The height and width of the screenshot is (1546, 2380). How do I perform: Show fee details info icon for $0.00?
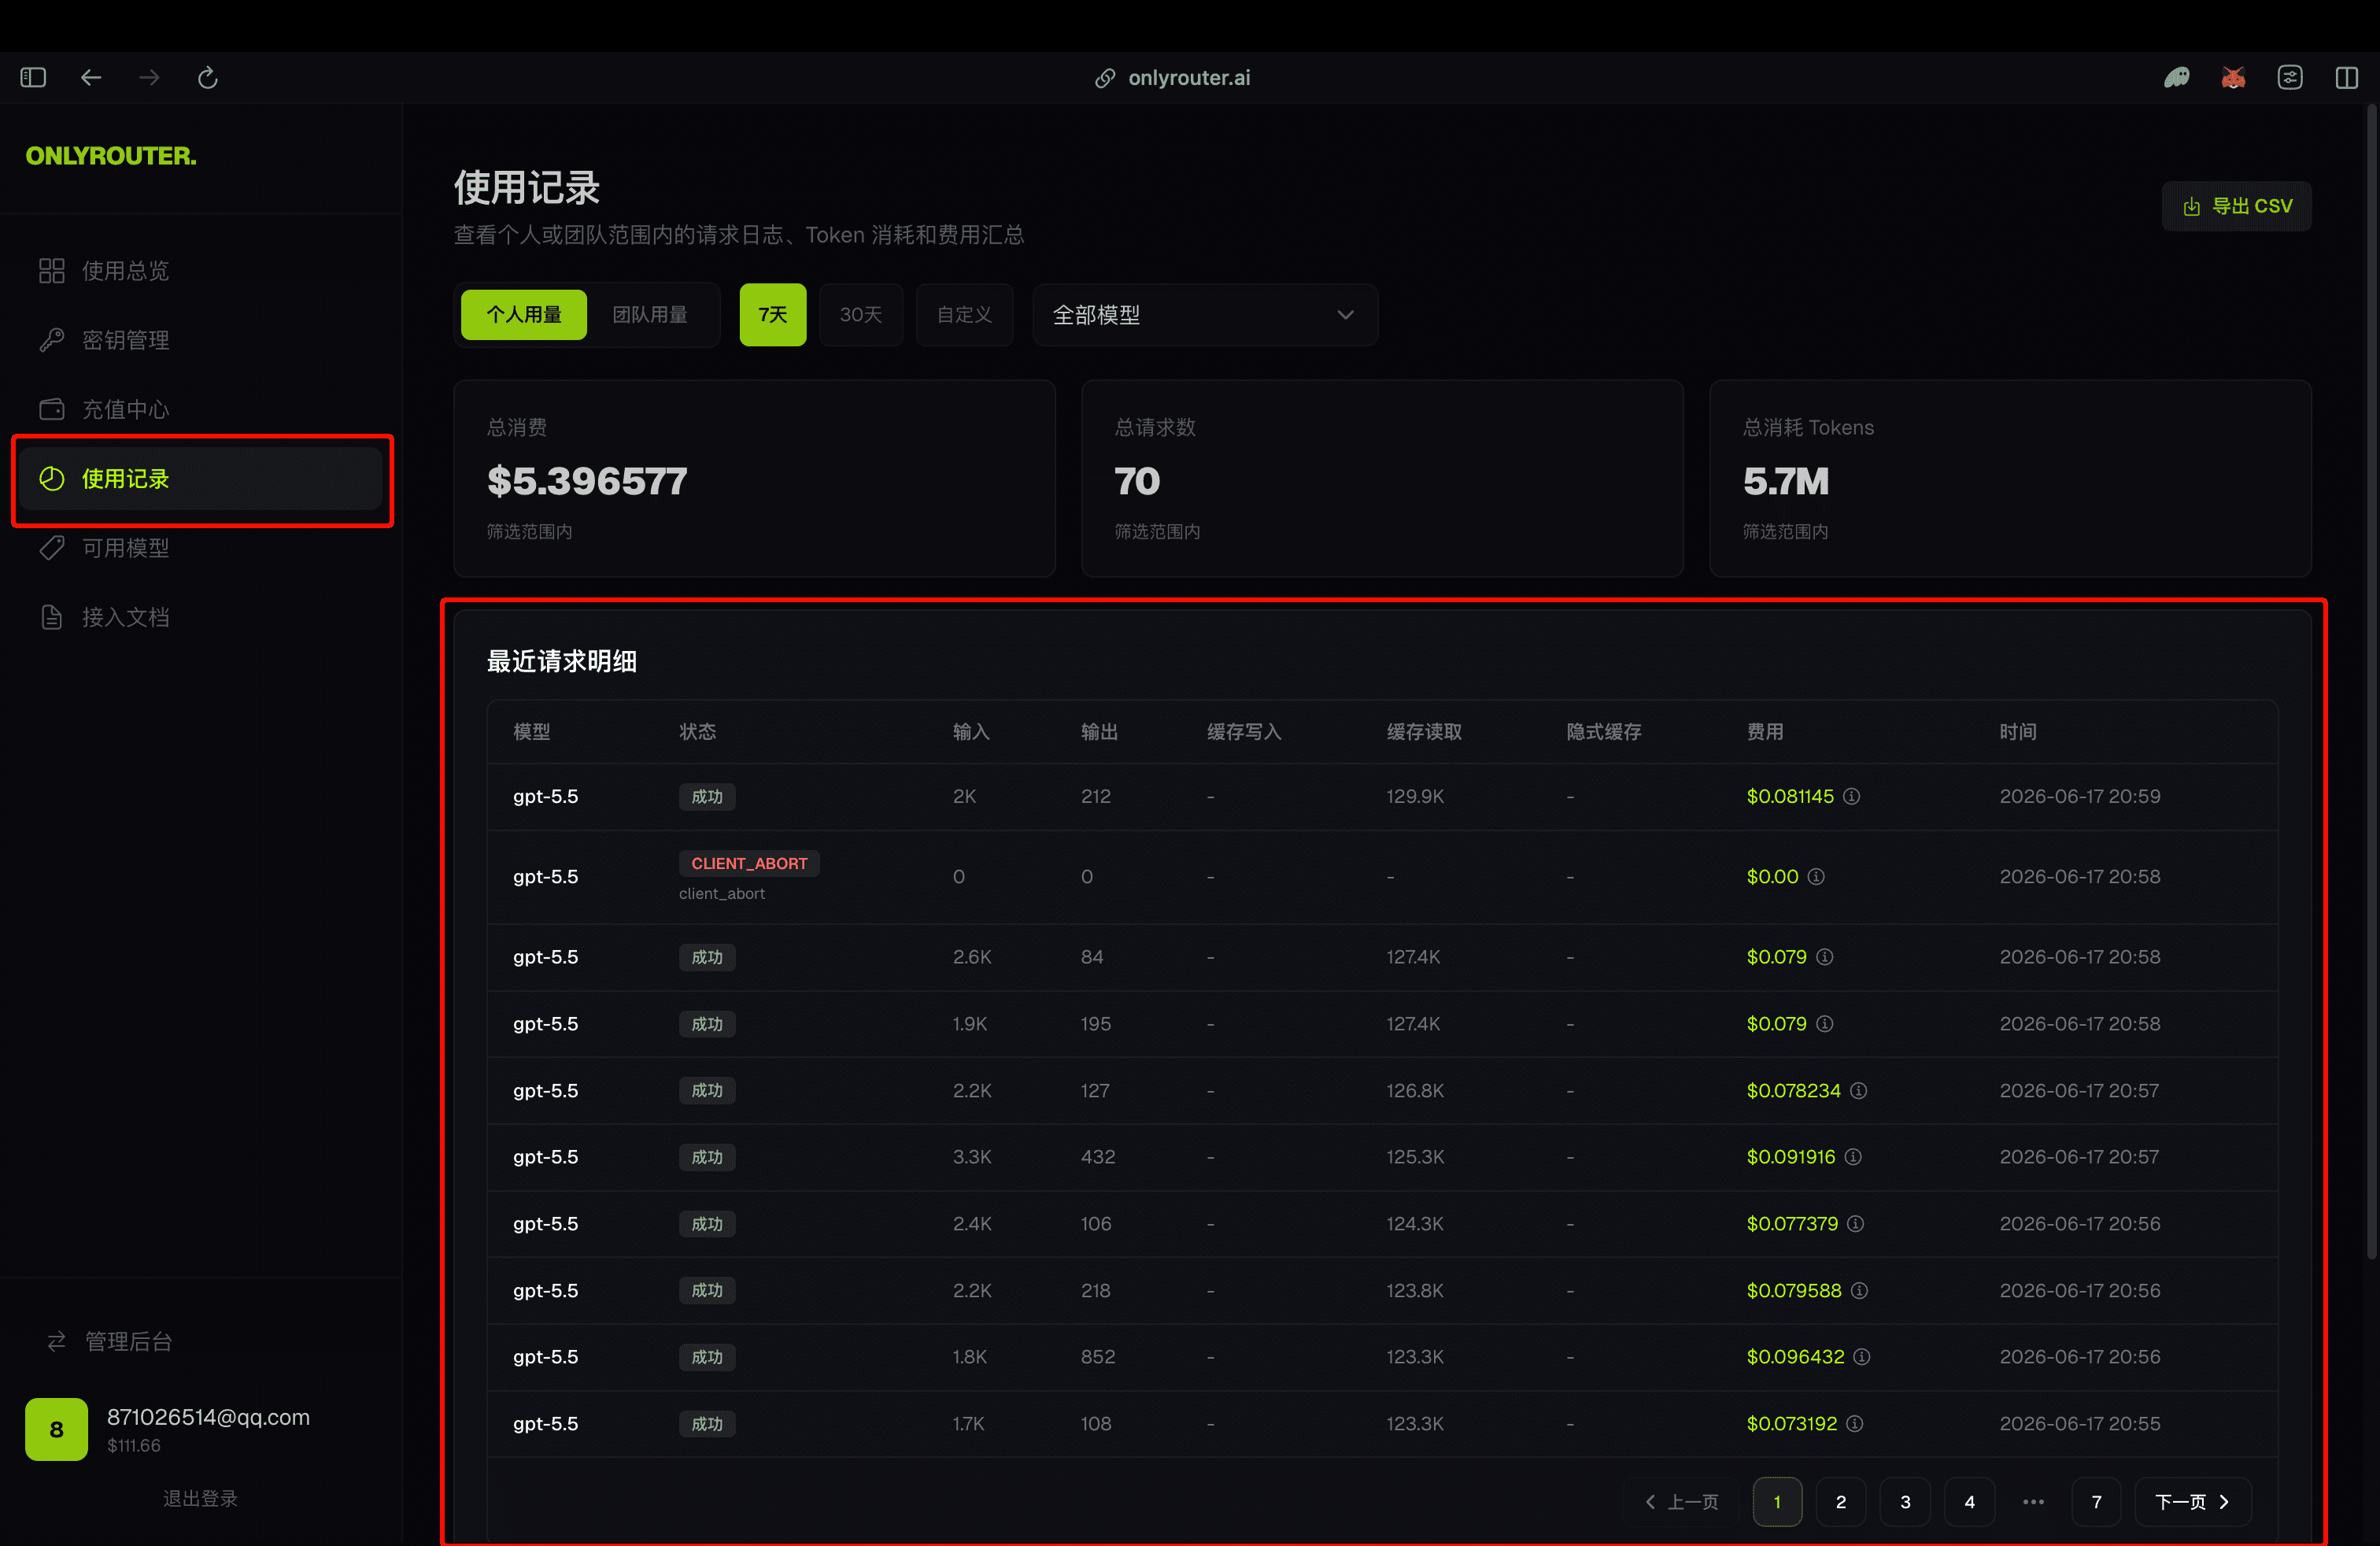pos(1816,876)
